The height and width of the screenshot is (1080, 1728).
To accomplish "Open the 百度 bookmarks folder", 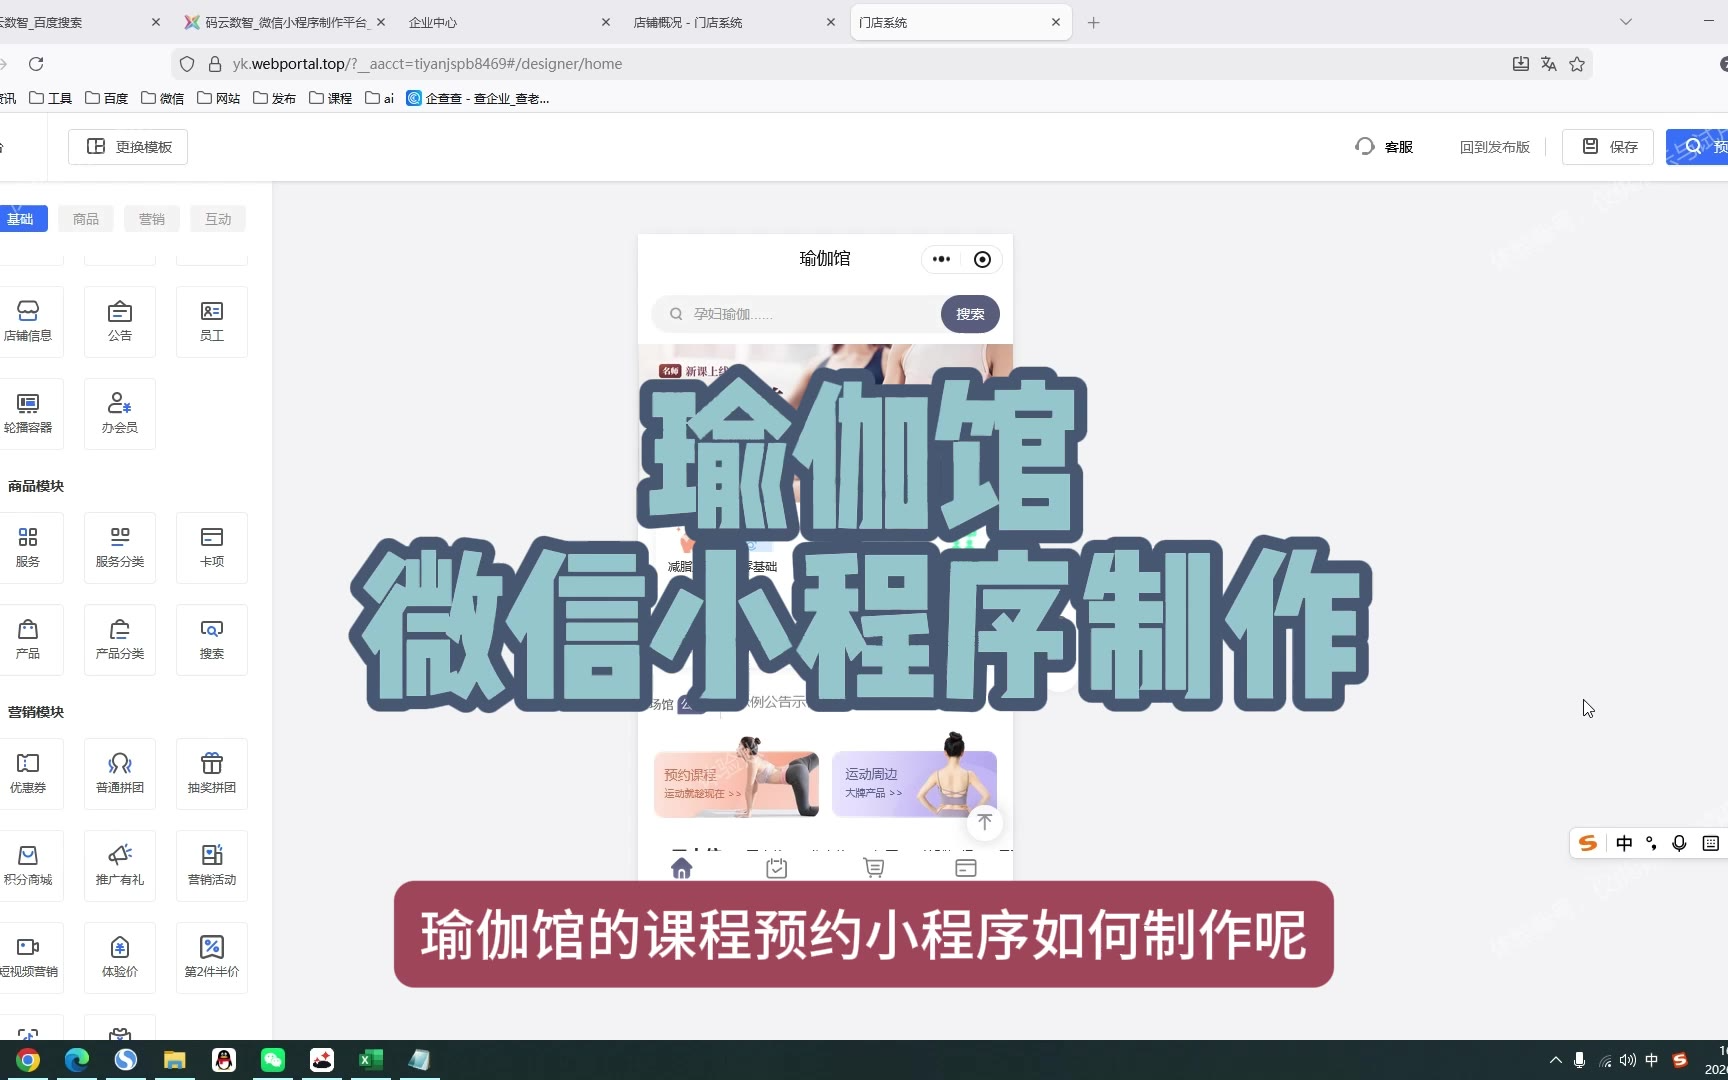I will click(x=107, y=98).
